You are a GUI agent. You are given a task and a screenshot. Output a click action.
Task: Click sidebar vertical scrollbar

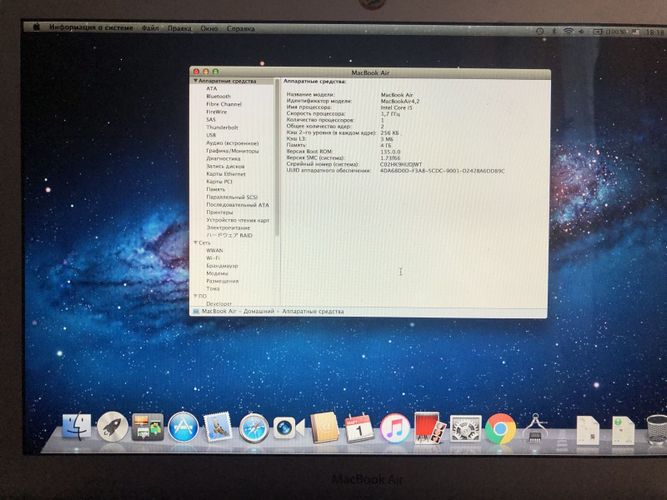(x=277, y=158)
